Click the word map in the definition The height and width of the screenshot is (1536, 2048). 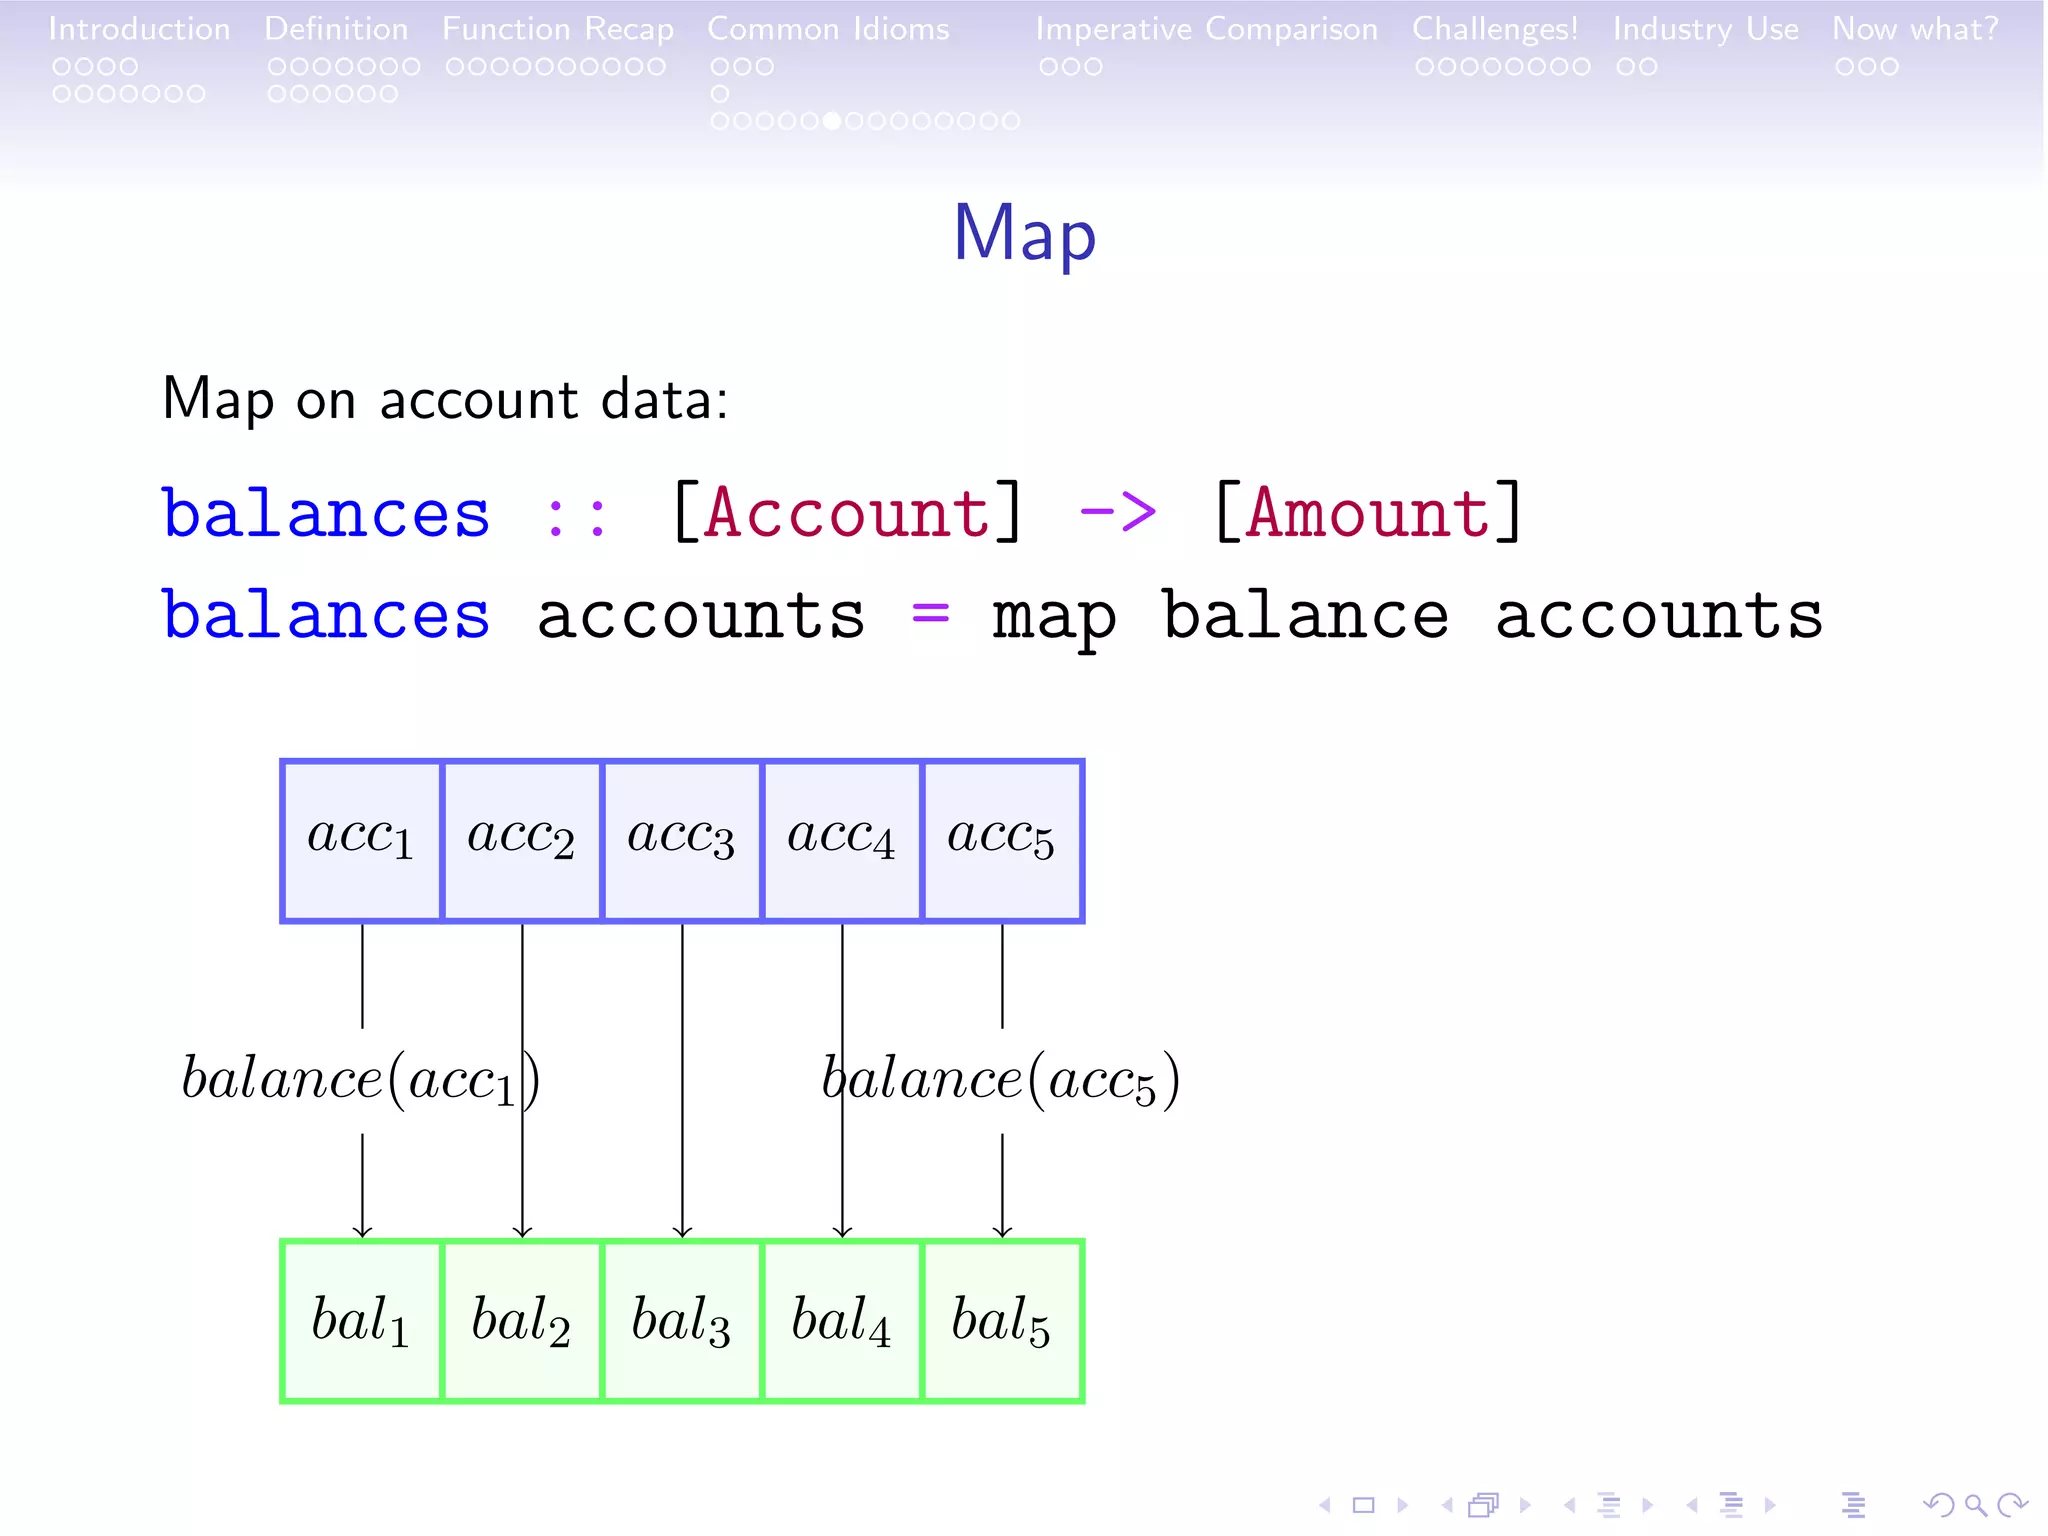pos(1054,618)
